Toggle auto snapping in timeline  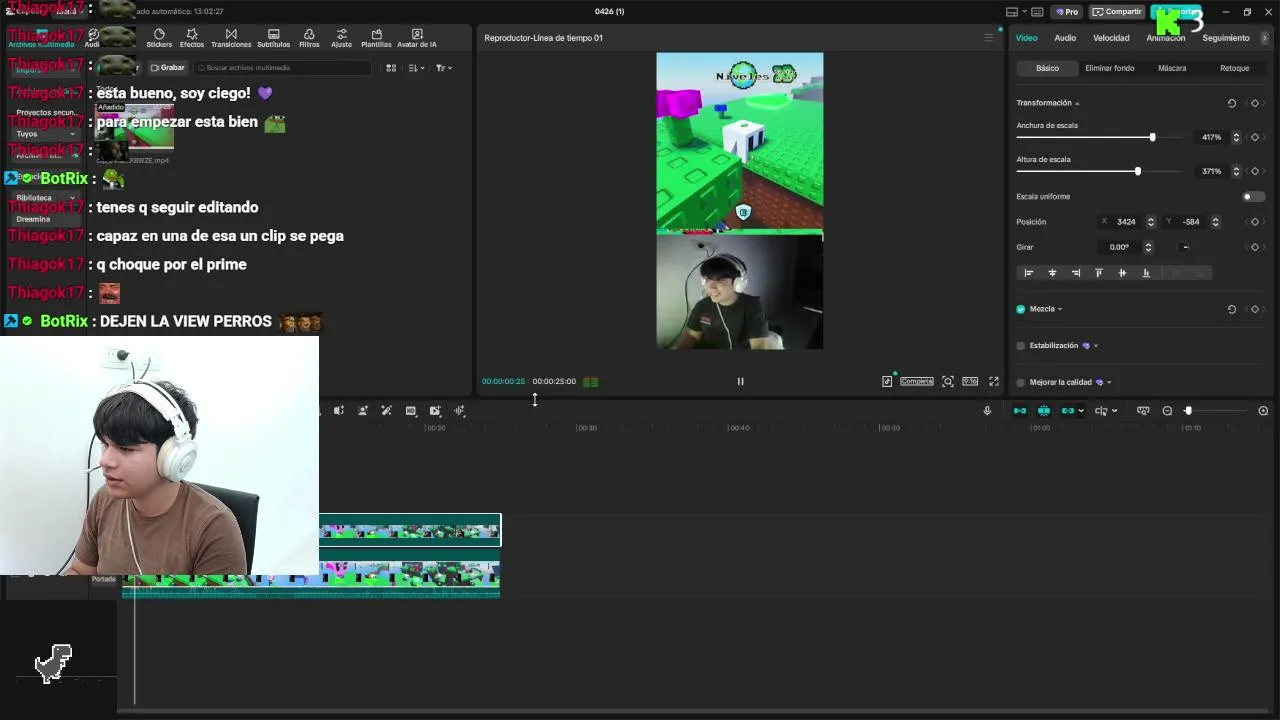click(1044, 411)
